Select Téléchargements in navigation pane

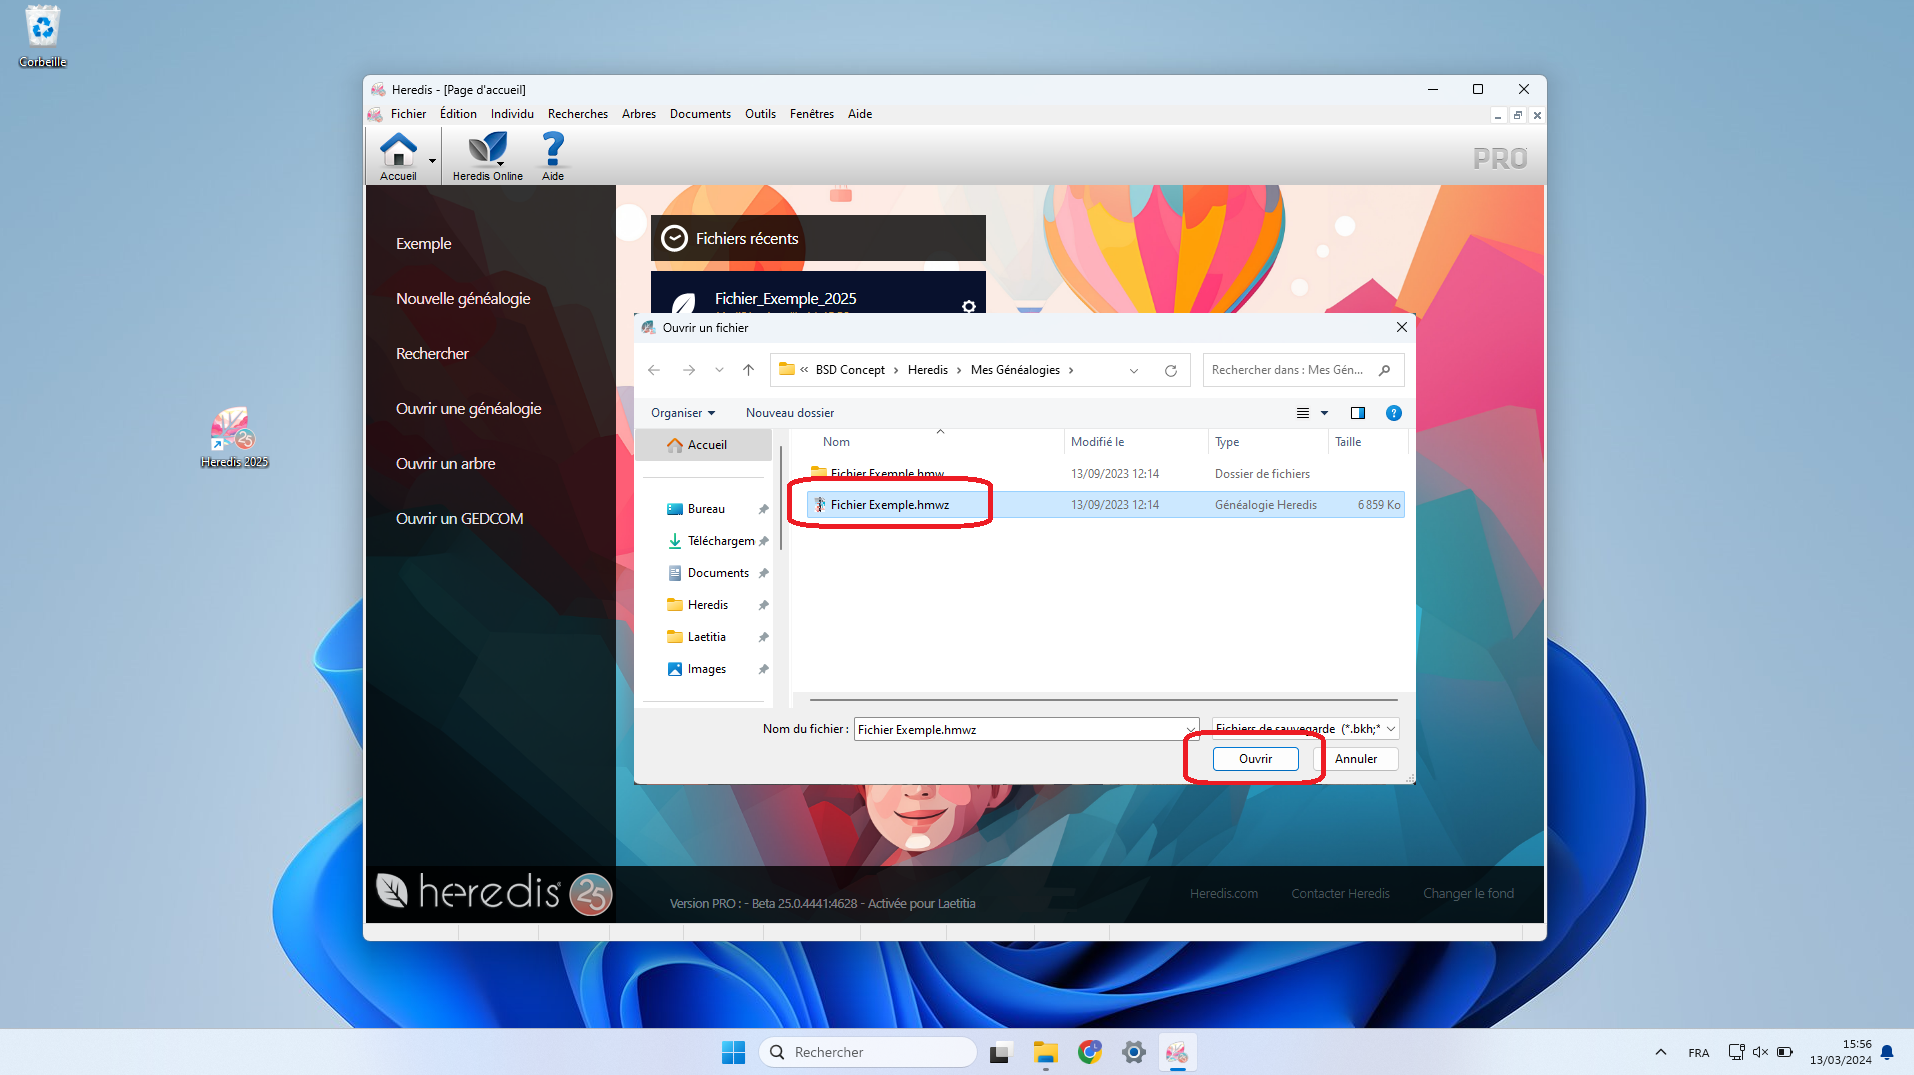click(x=720, y=541)
